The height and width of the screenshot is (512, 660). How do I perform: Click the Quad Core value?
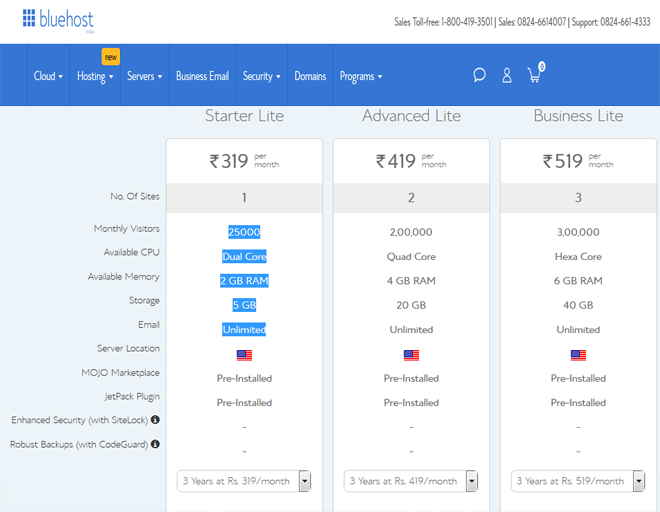click(411, 256)
